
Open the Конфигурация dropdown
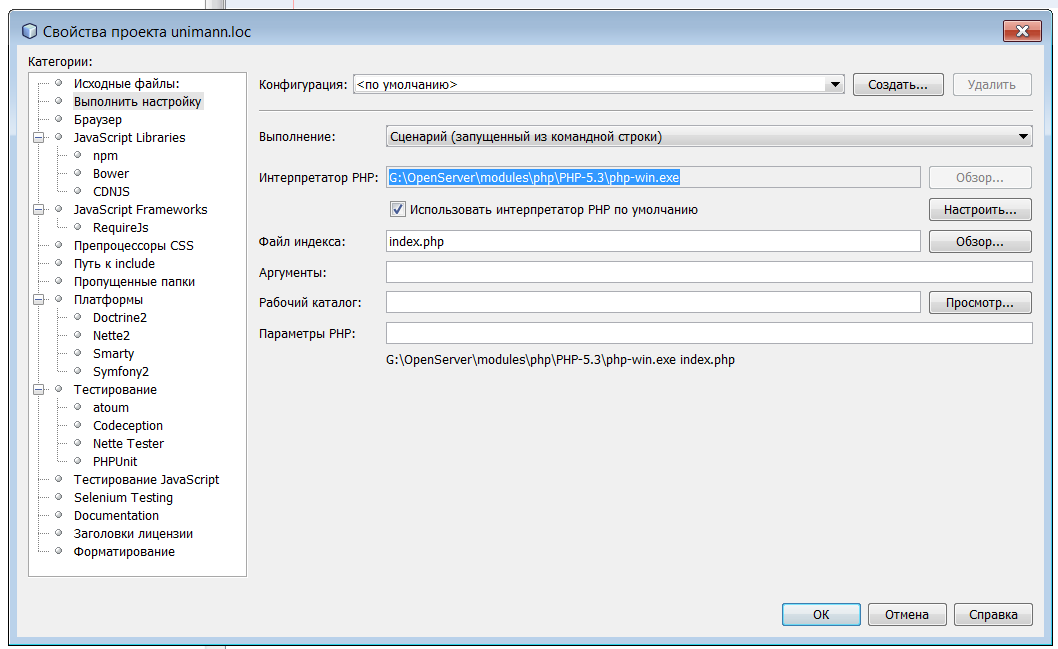(835, 85)
